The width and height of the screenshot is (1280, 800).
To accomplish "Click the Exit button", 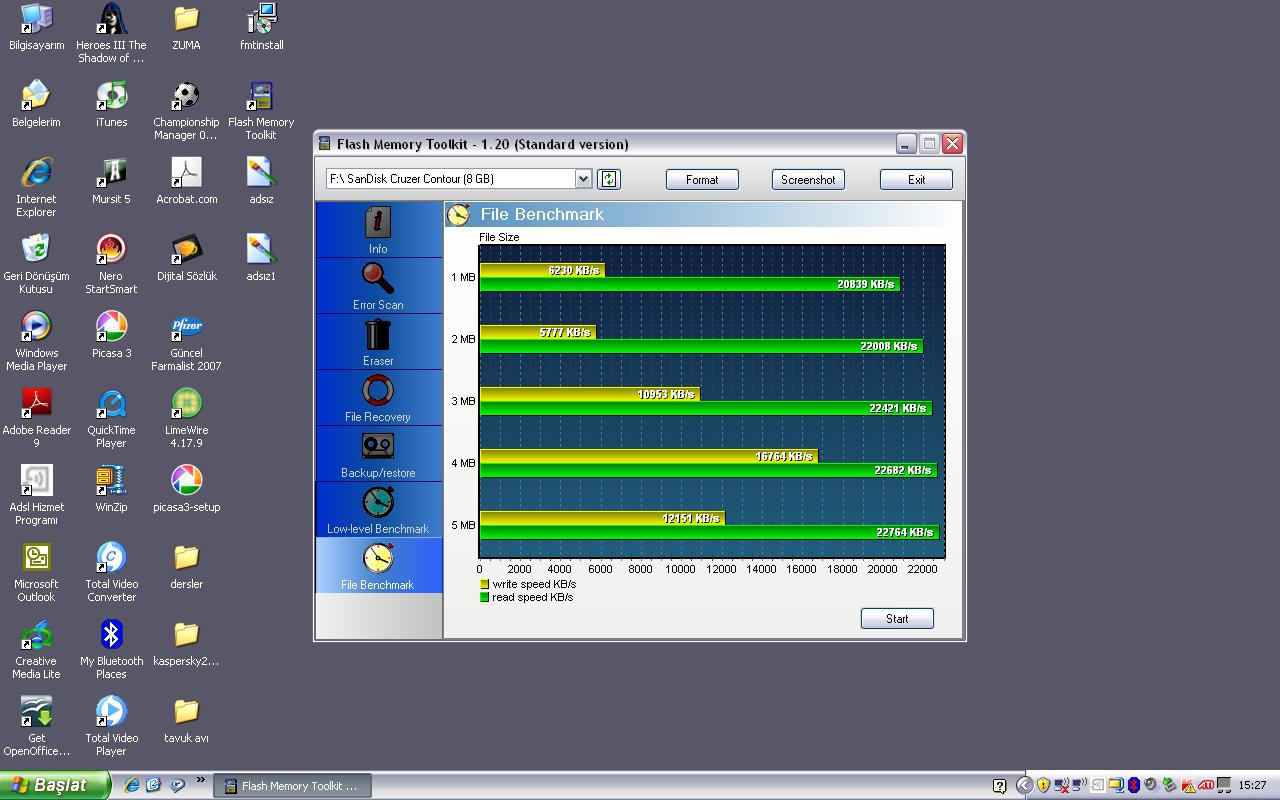I will click(x=916, y=180).
